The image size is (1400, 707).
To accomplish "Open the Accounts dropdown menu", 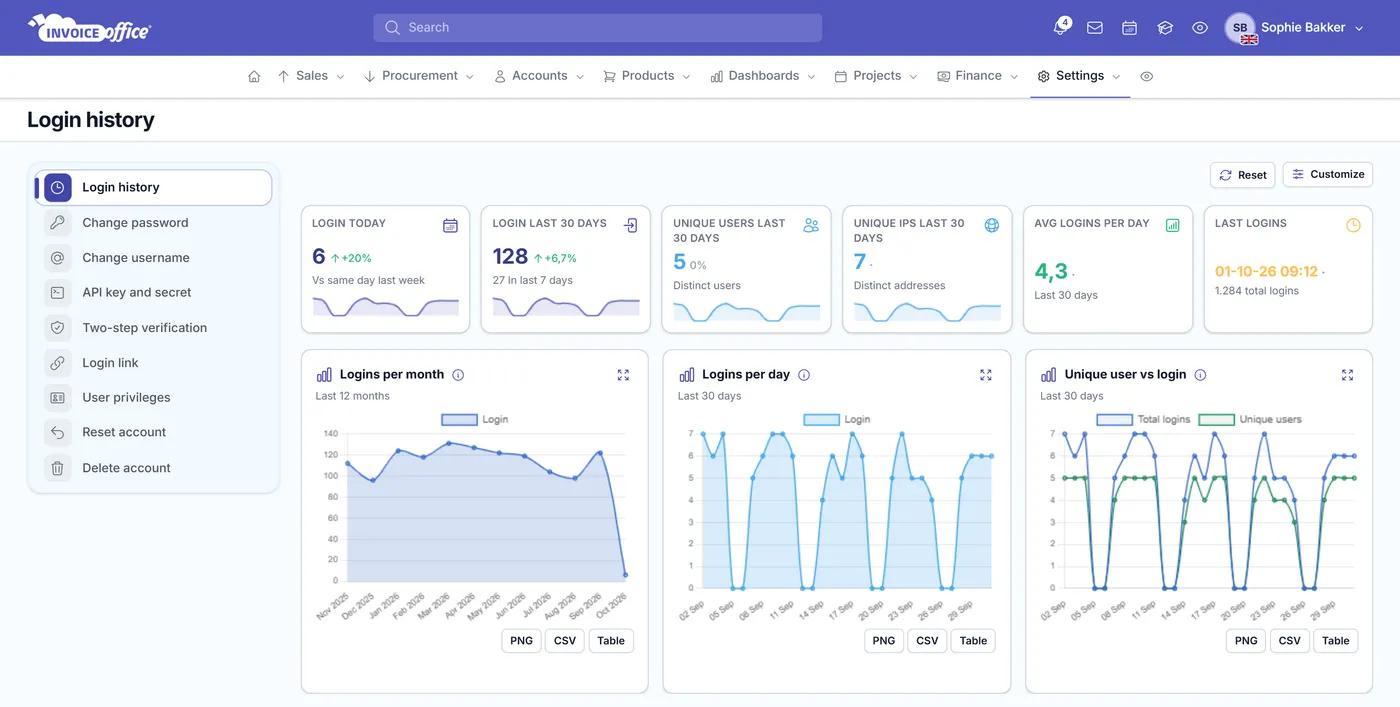I will point(539,76).
